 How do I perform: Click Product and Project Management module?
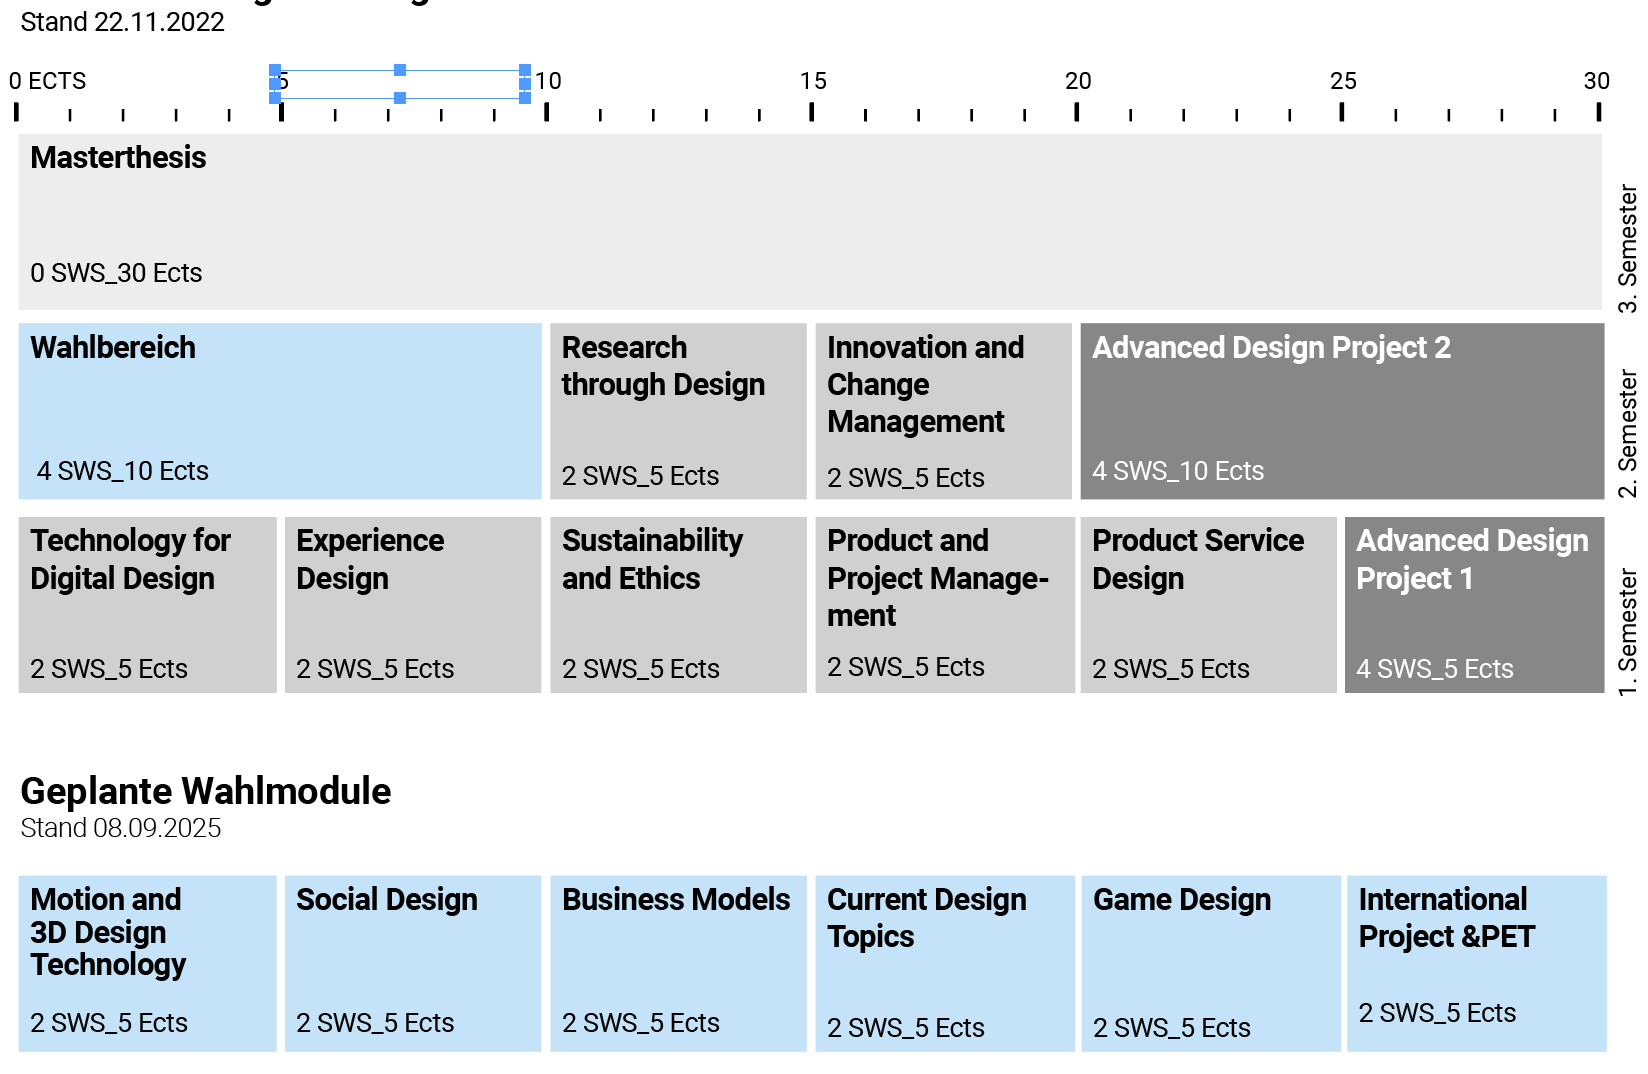(x=944, y=604)
